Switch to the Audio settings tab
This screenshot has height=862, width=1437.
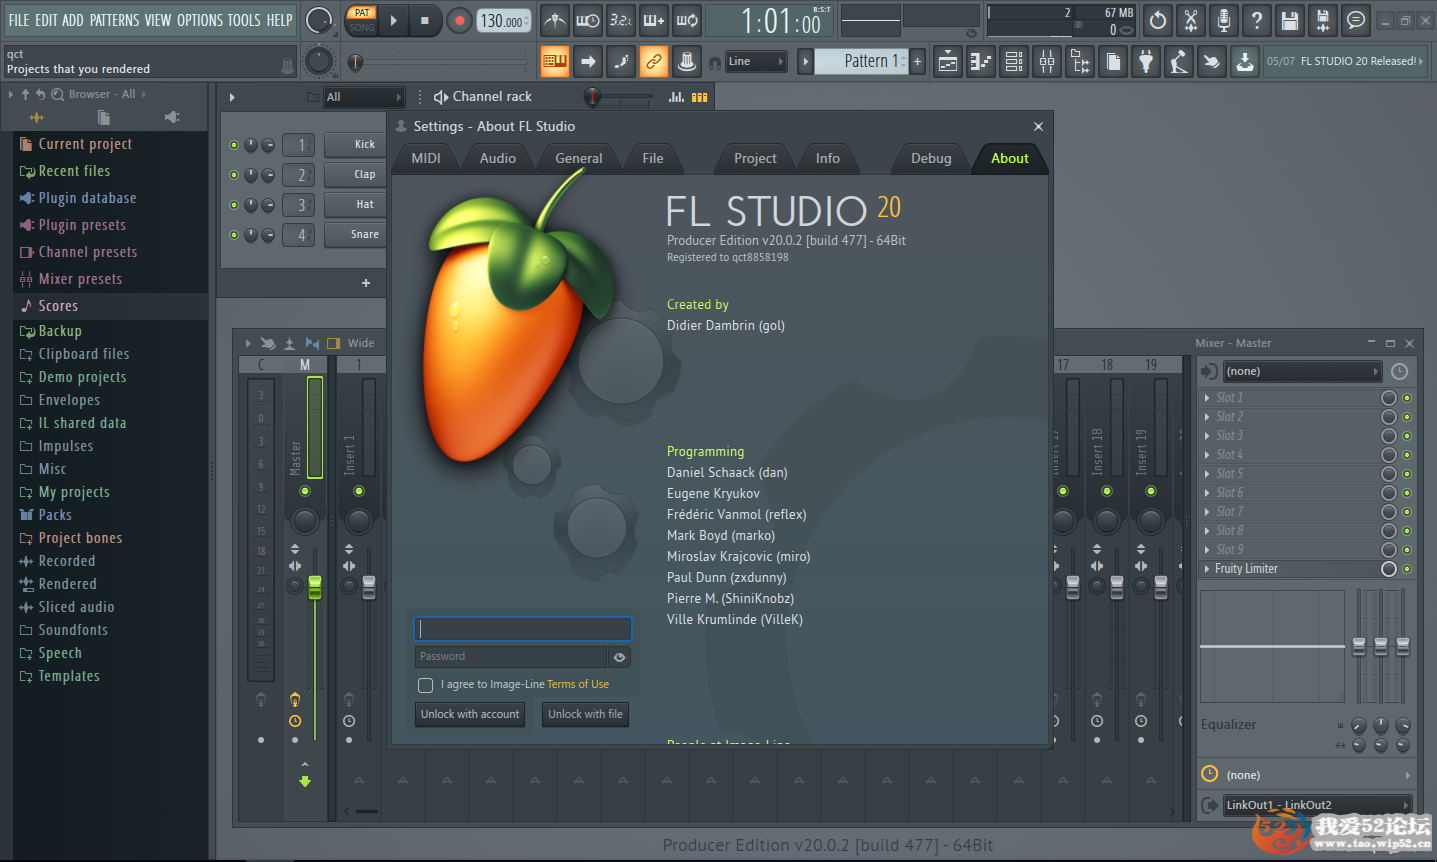click(497, 158)
